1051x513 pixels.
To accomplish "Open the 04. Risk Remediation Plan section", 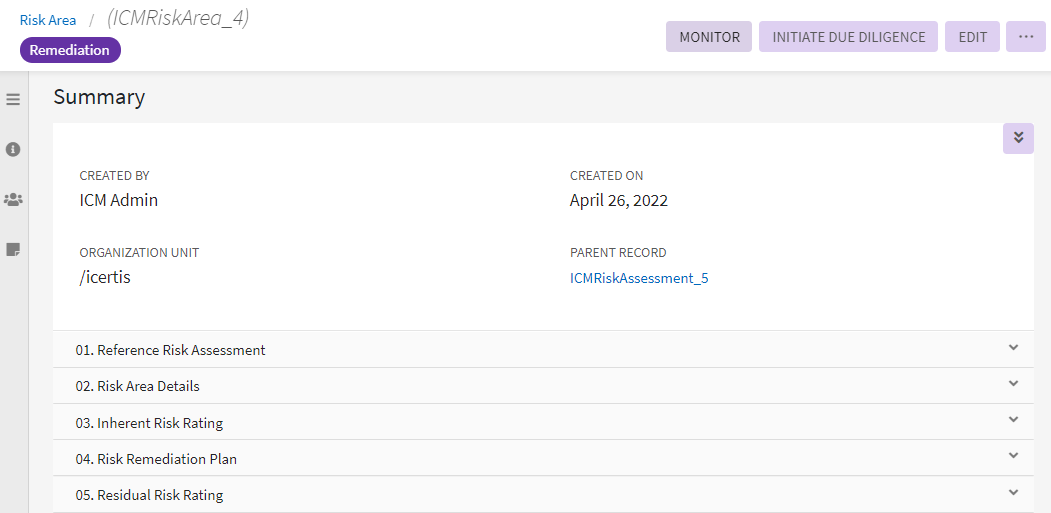I will click(x=156, y=459).
